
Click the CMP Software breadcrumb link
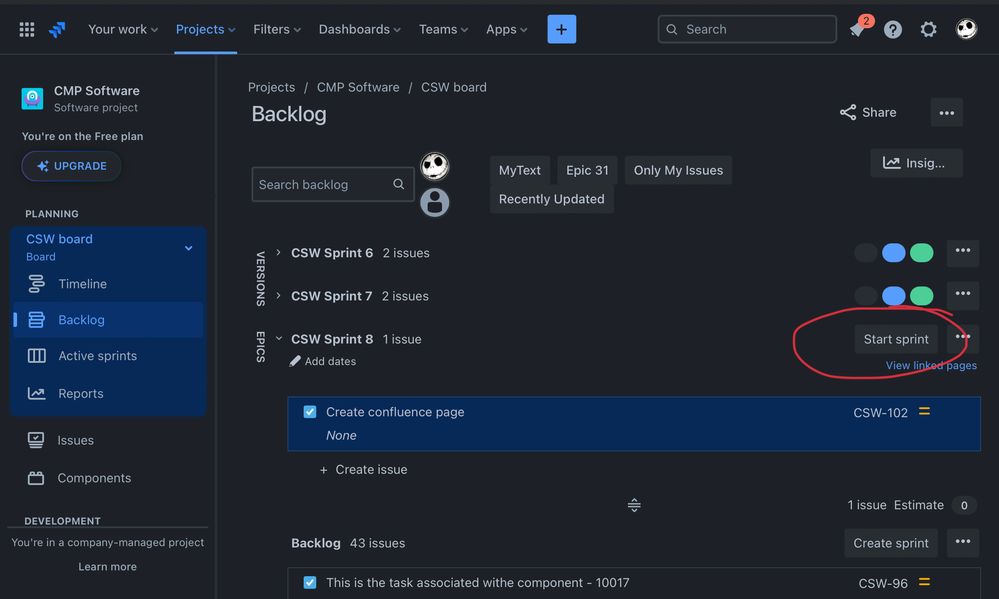click(358, 87)
